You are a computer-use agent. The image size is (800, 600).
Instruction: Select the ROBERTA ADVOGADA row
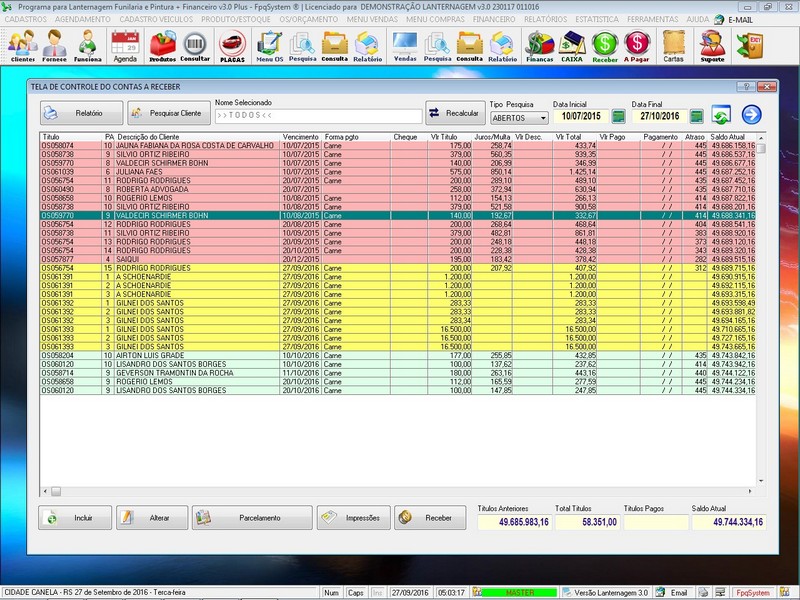coord(397,189)
